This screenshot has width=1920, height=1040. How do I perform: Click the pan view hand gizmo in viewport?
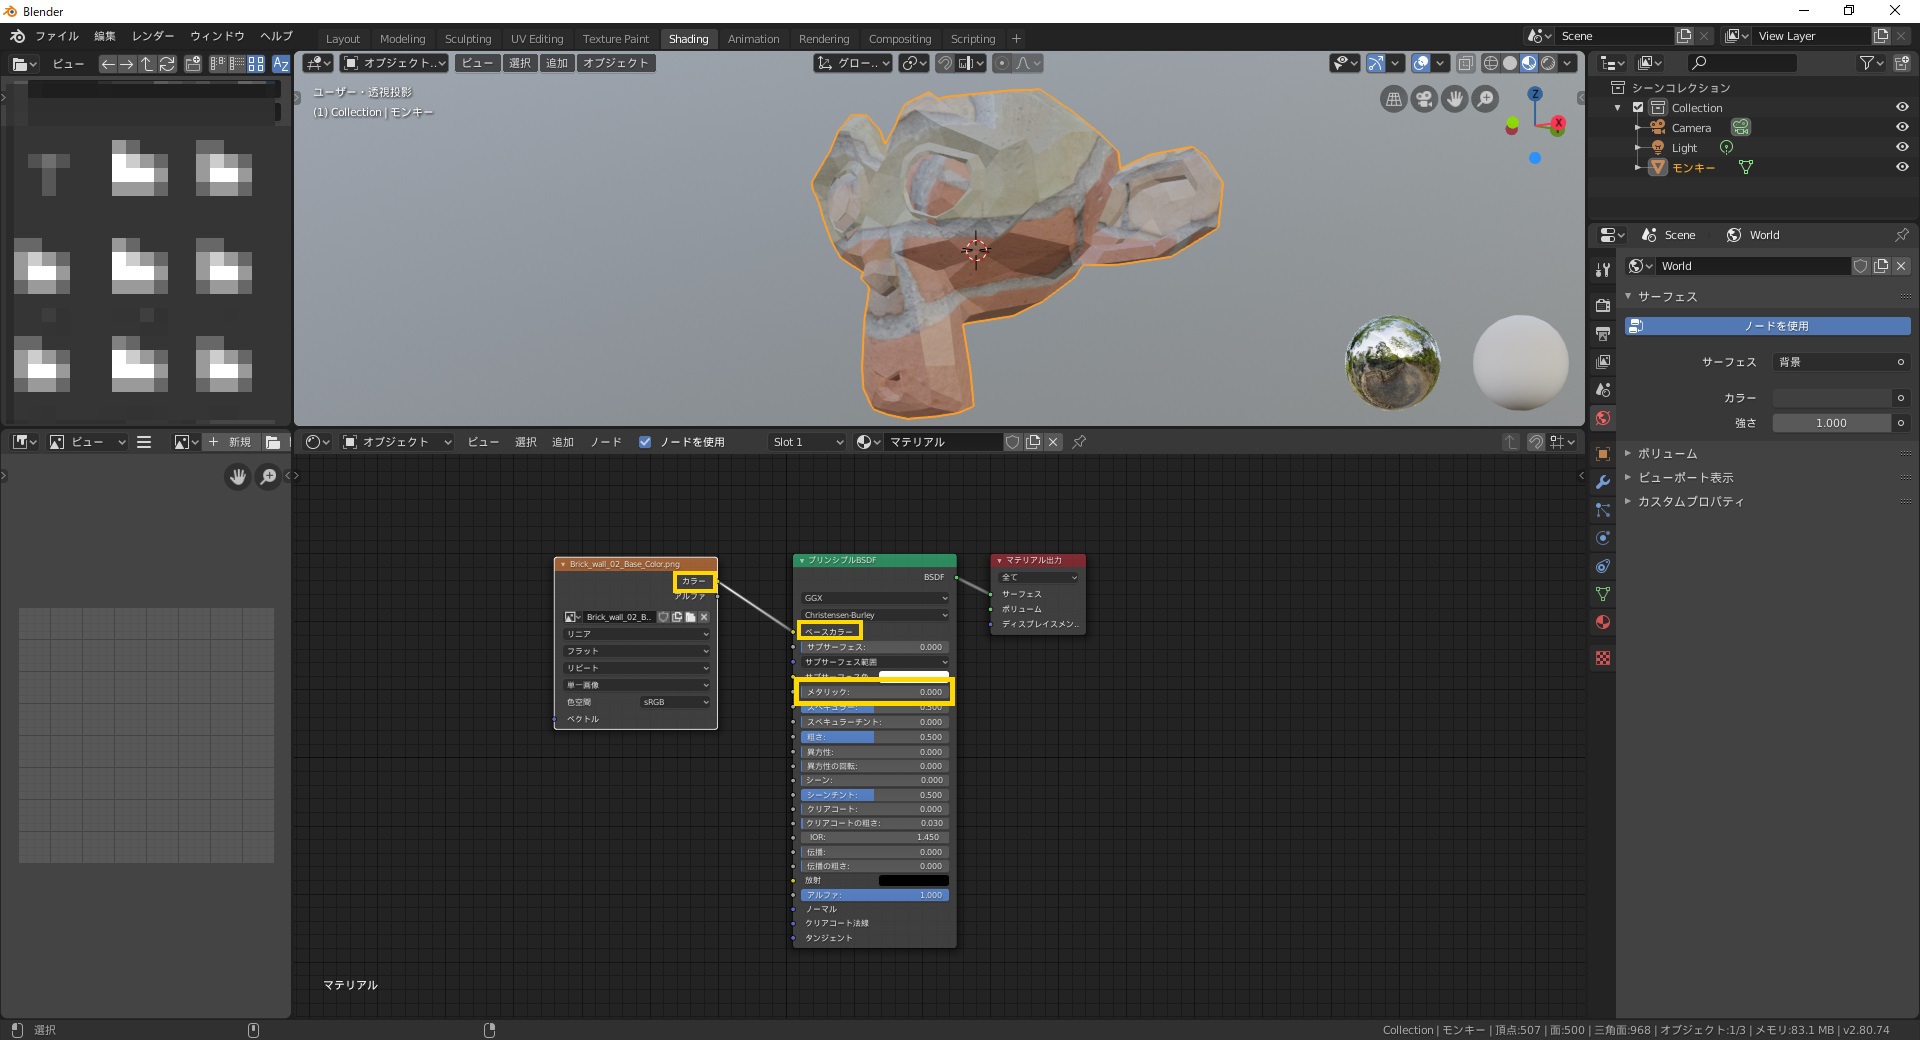(x=1455, y=99)
